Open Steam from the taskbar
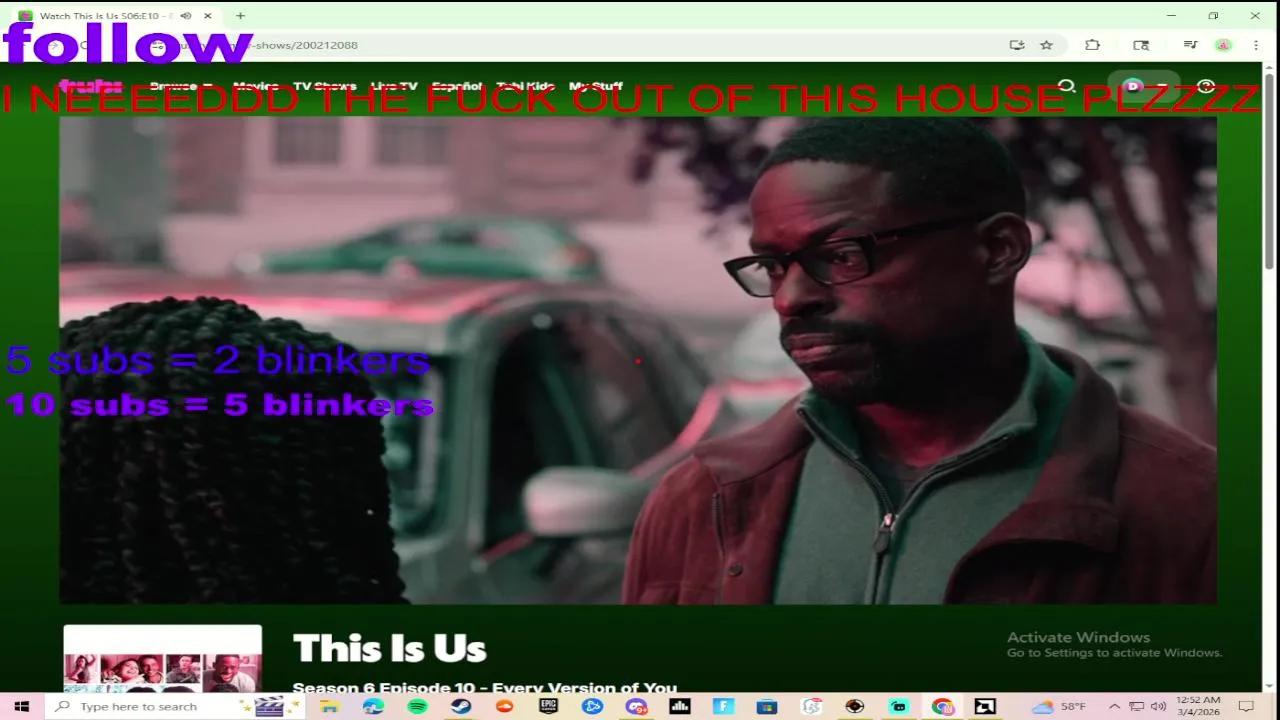The image size is (1280, 720). (x=460, y=706)
